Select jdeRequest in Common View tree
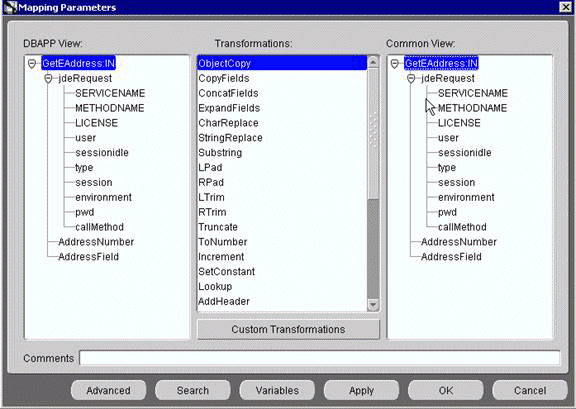 (448, 78)
